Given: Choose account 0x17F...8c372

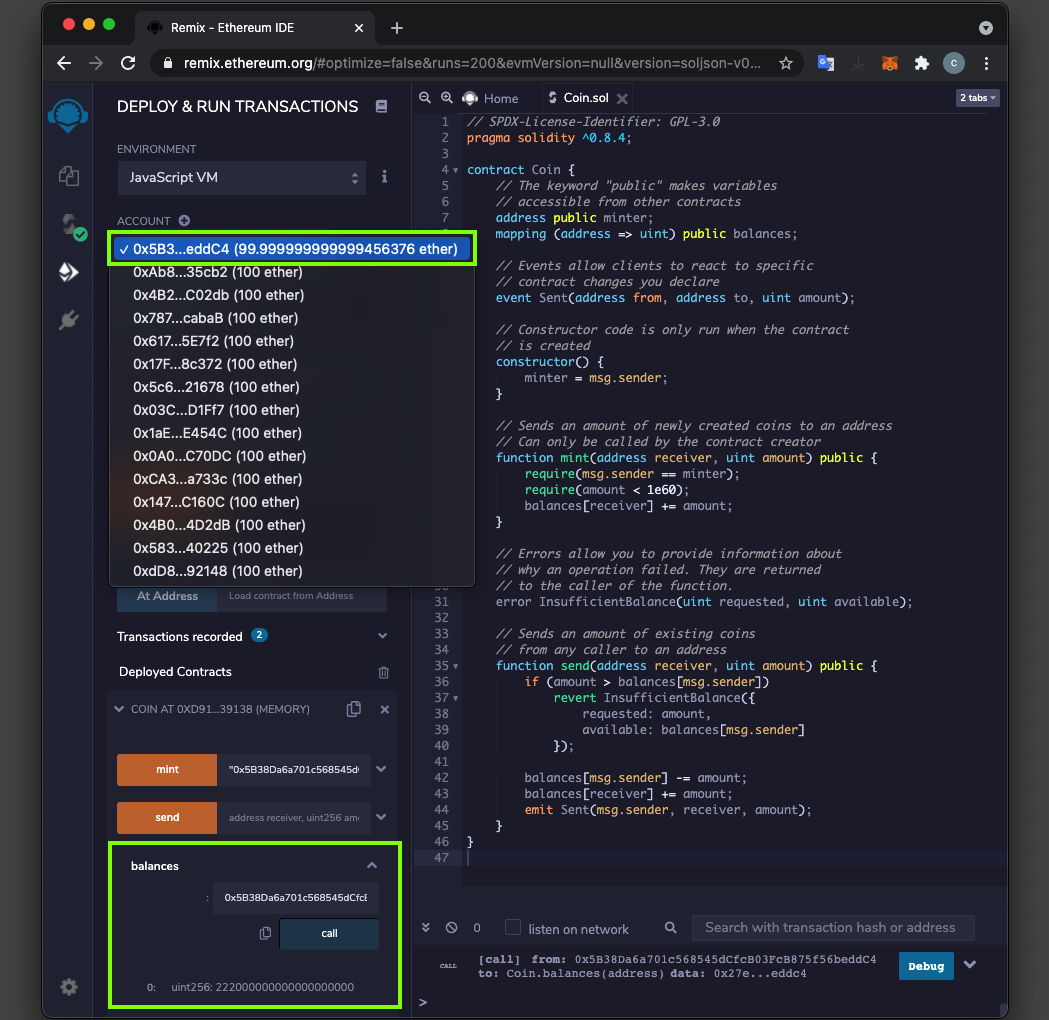Looking at the screenshot, I should 292,364.
